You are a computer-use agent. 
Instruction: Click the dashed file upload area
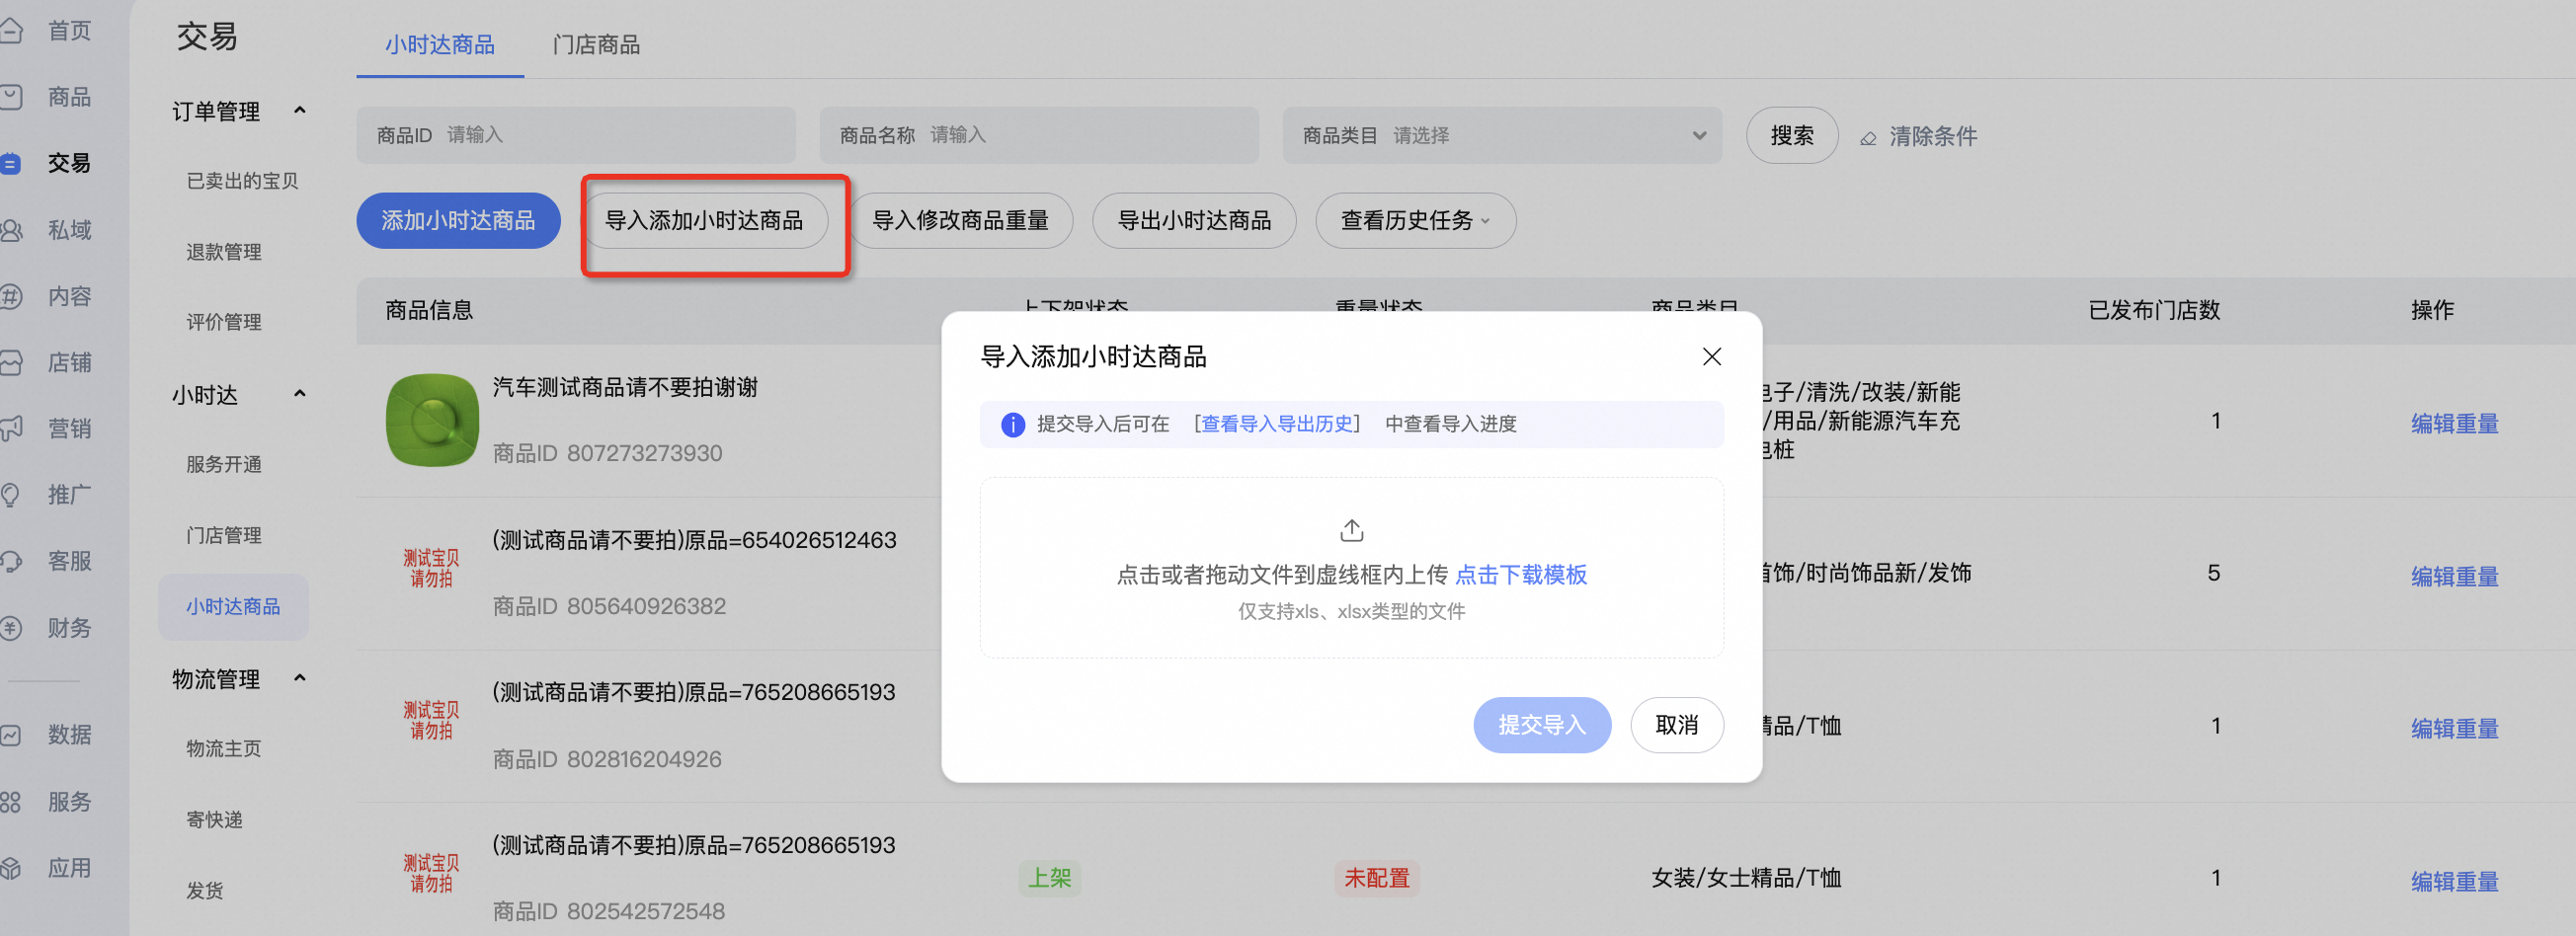(1352, 568)
